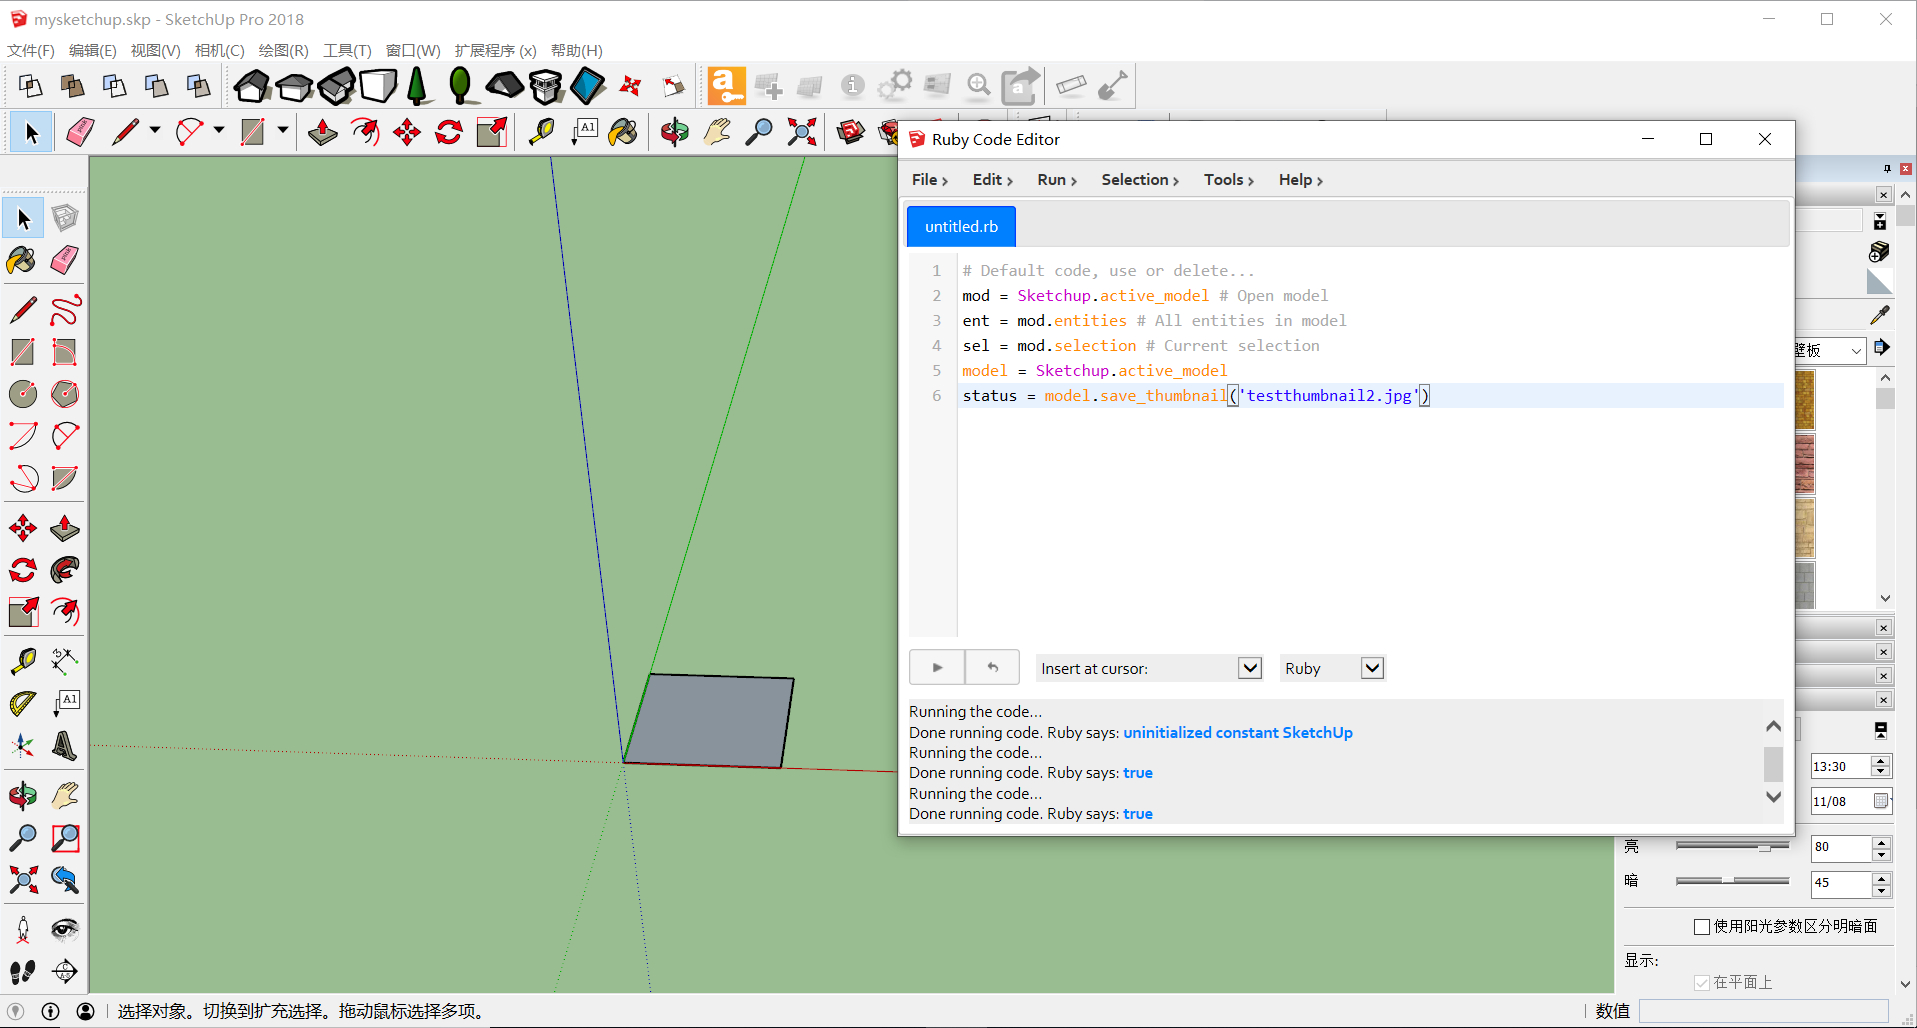Increase the time value 13:30 stepper

1881,761
